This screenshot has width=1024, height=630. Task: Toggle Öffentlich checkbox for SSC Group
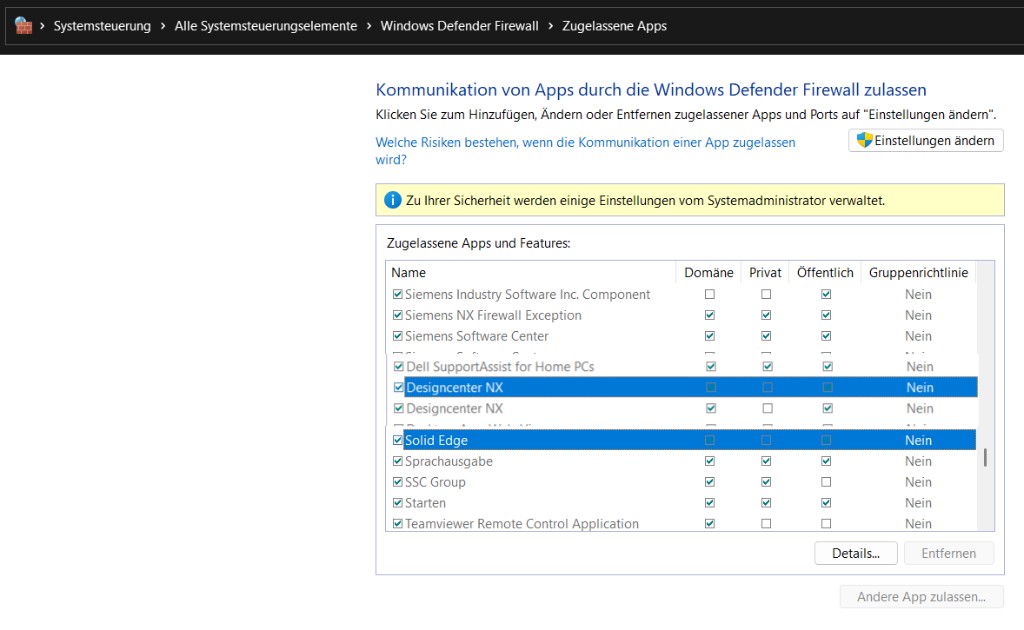(x=826, y=482)
